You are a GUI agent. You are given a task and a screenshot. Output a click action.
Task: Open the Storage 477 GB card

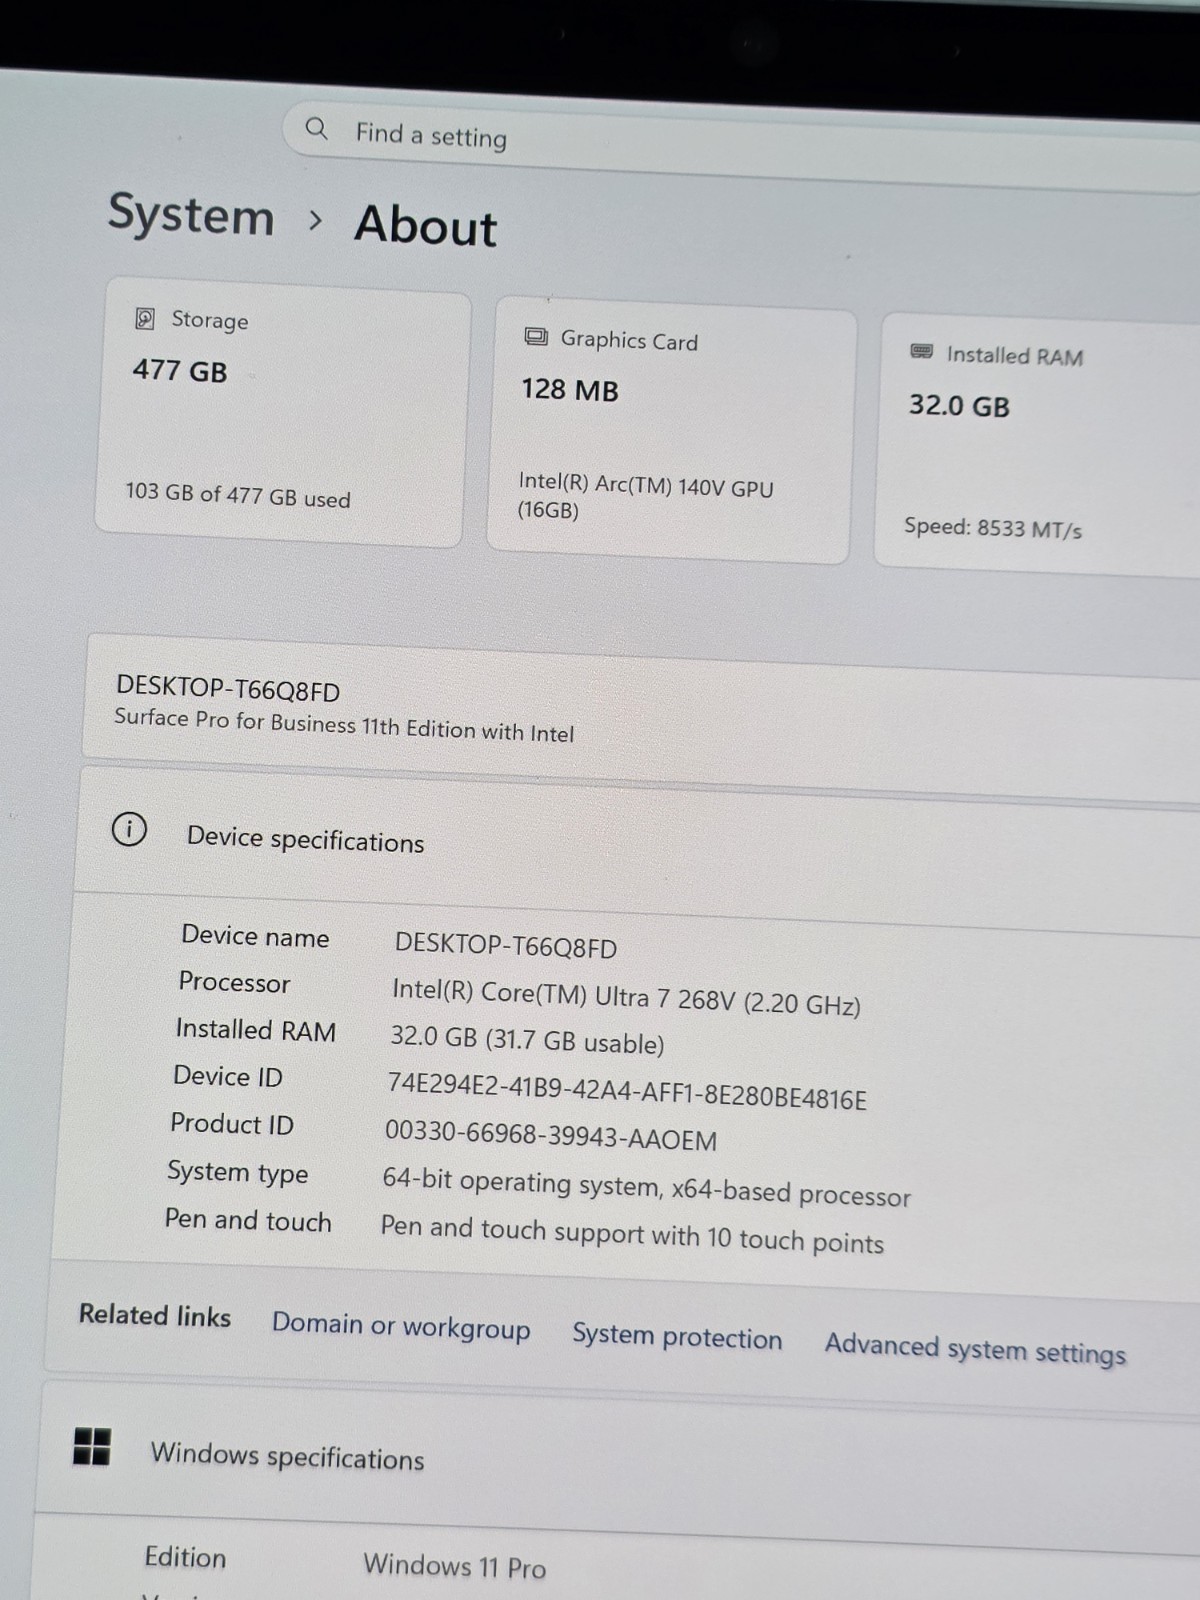coord(283,412)
